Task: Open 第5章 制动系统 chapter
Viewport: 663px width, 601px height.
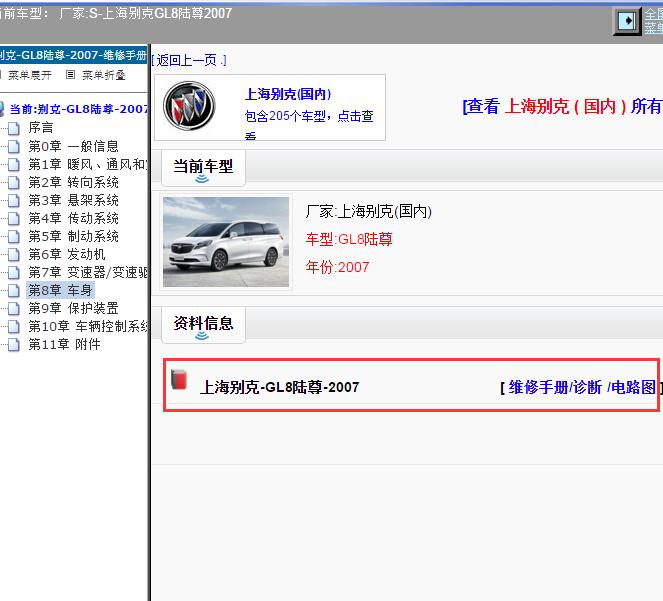Action: pos(74,236)
